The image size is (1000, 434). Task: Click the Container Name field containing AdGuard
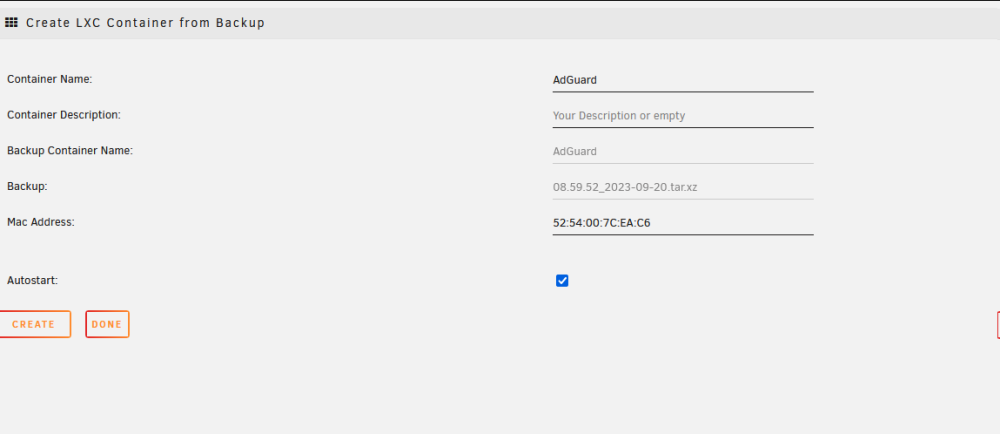click(x=682, y=80)
